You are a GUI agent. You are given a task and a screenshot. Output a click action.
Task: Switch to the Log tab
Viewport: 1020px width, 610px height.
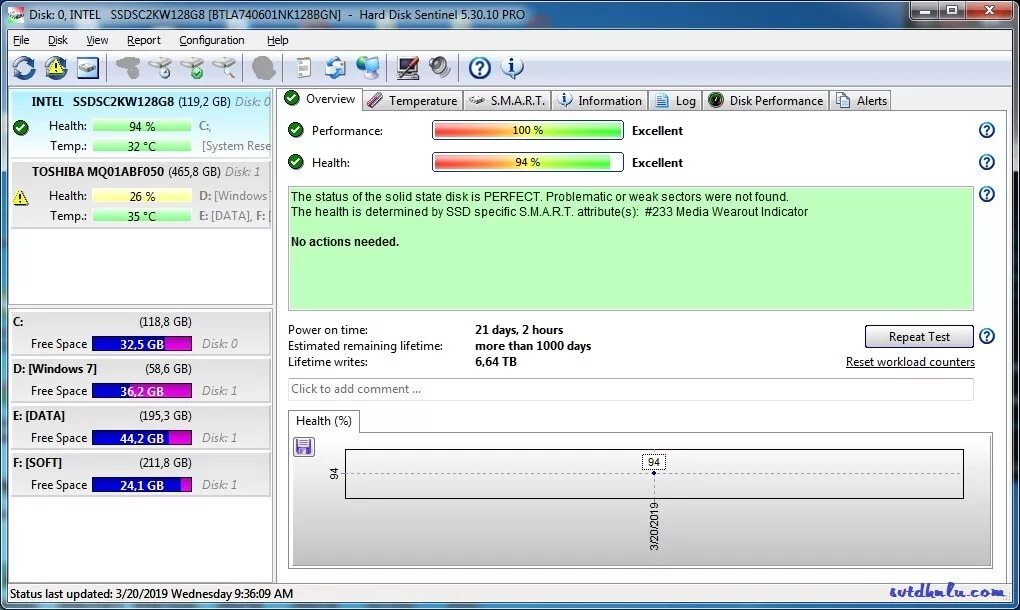(675, 101)
